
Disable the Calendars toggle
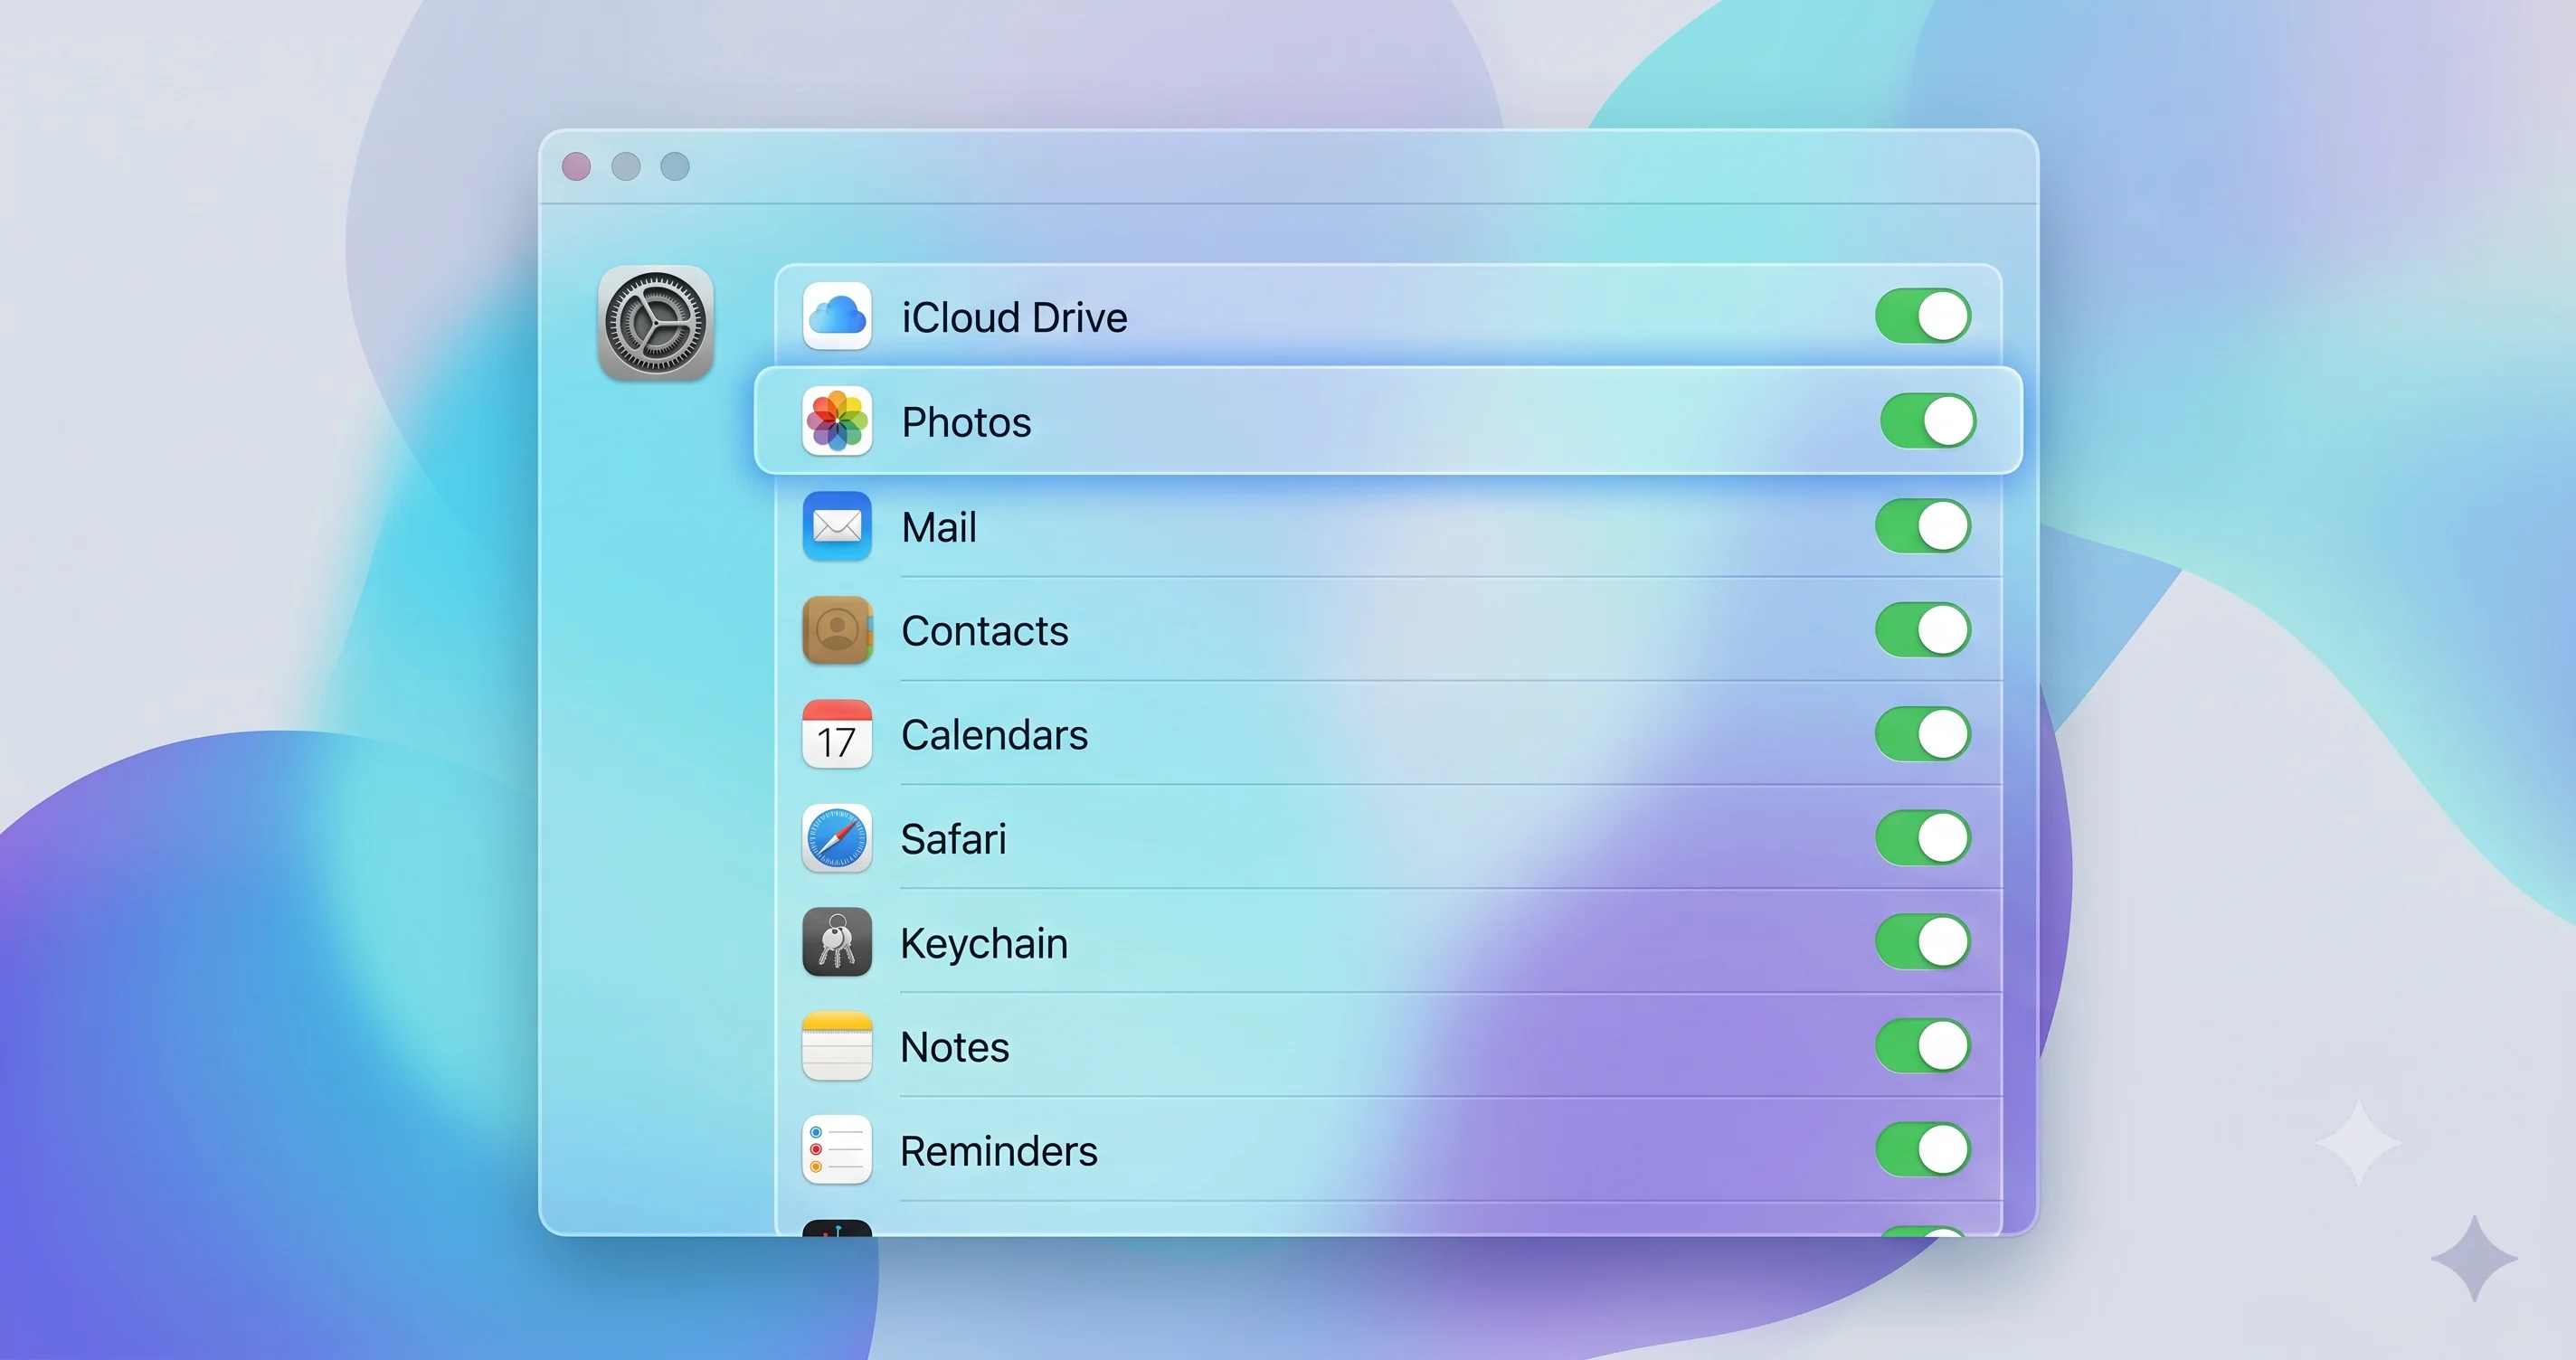[1923, 734]
